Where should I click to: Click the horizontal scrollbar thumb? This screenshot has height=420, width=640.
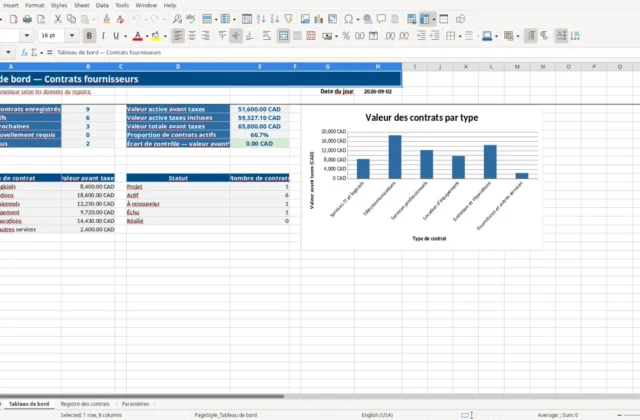click(142, 396)
